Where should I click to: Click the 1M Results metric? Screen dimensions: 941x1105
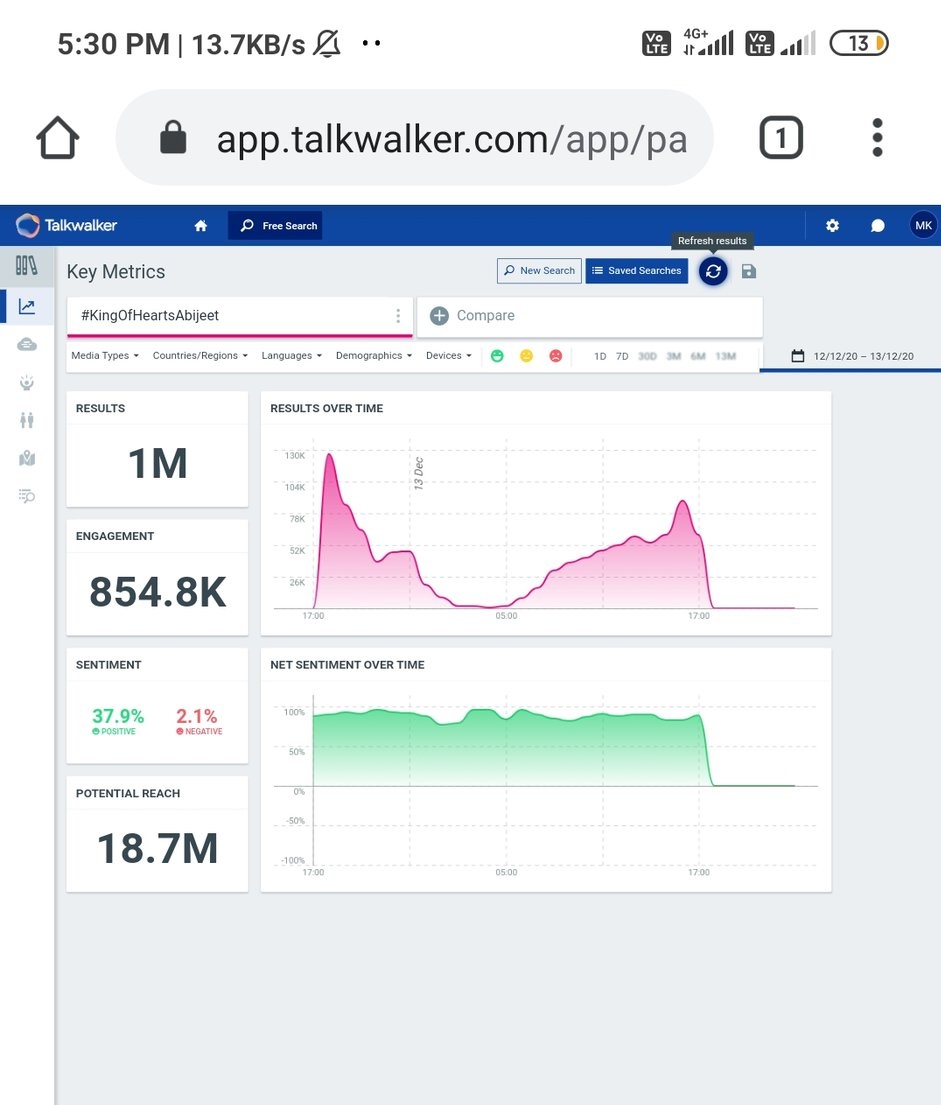(157, 464)
